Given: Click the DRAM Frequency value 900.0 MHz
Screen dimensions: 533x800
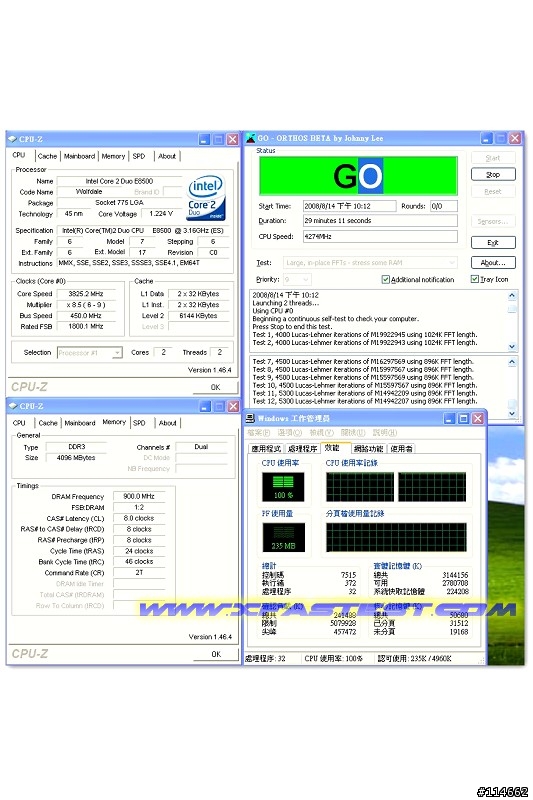Looking at the screenshot, I should pos(139,496).
